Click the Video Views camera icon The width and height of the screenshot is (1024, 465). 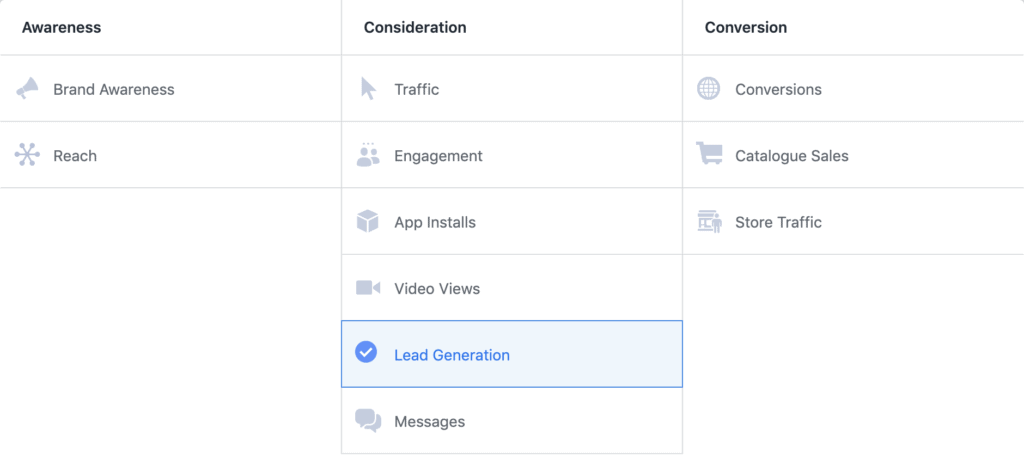point(368,288)
